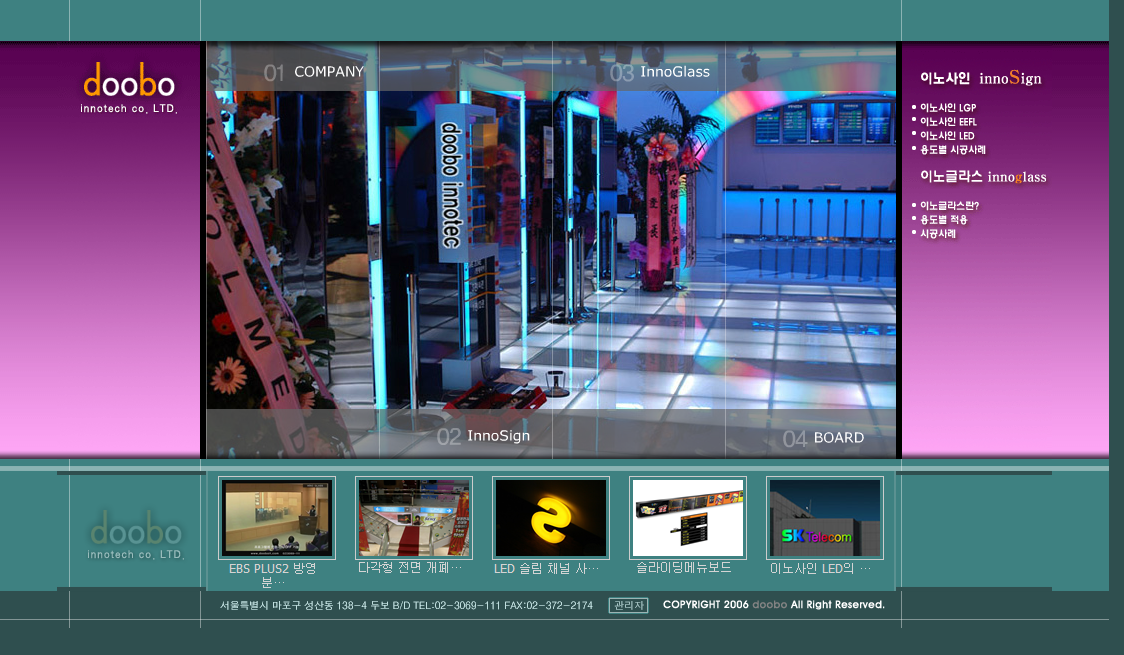Open the EBS PLUS2 broadcast thumbnail
This screenshot has width=1124, height=655.
pyautogui.click(x=277, y=518)
